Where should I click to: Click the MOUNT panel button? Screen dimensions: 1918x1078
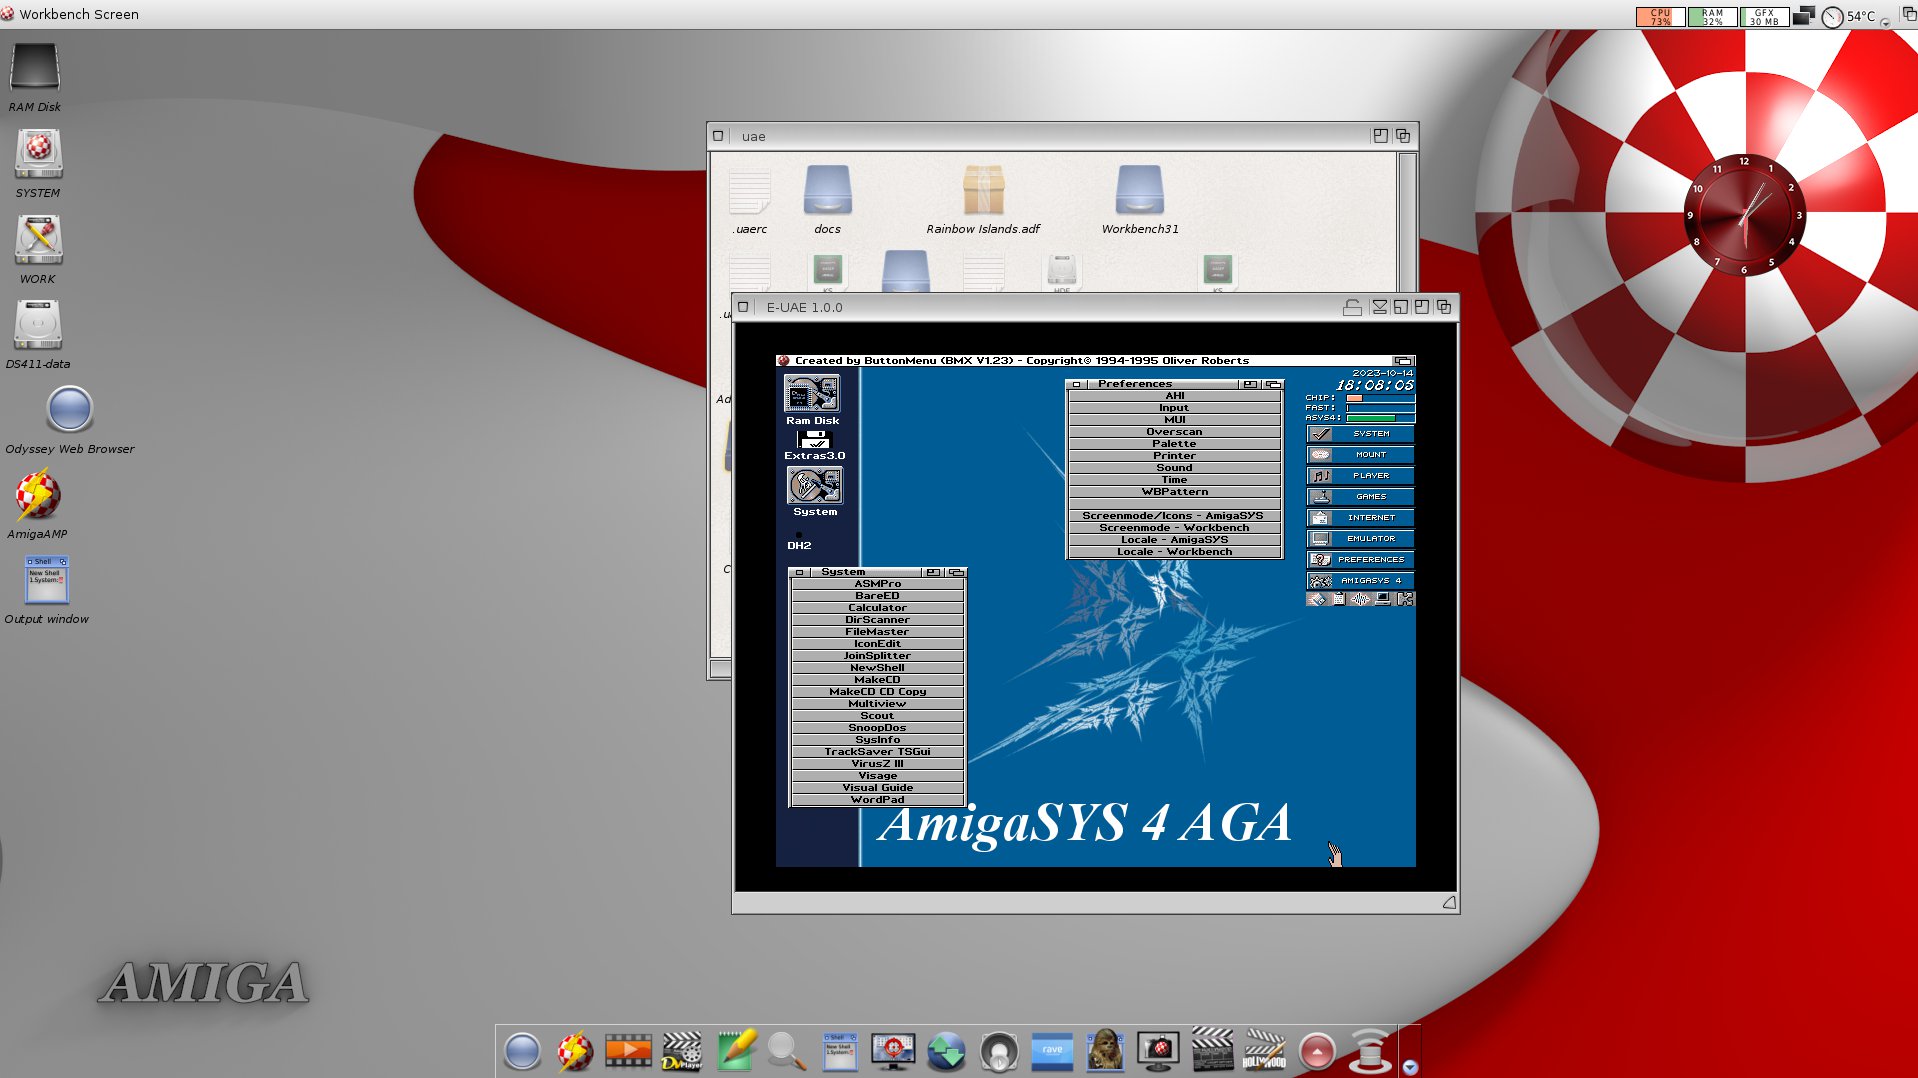point(1360,455)
